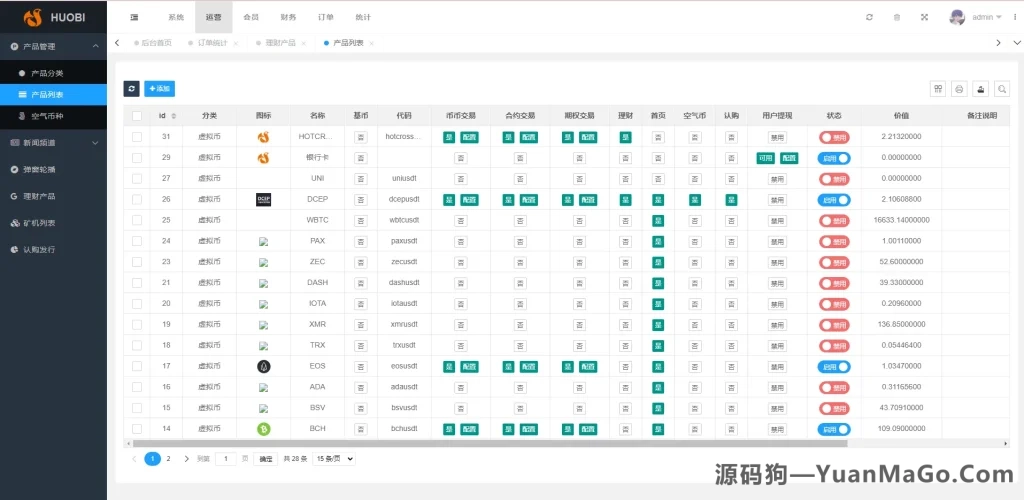Click the blue 添加 button

159,89
